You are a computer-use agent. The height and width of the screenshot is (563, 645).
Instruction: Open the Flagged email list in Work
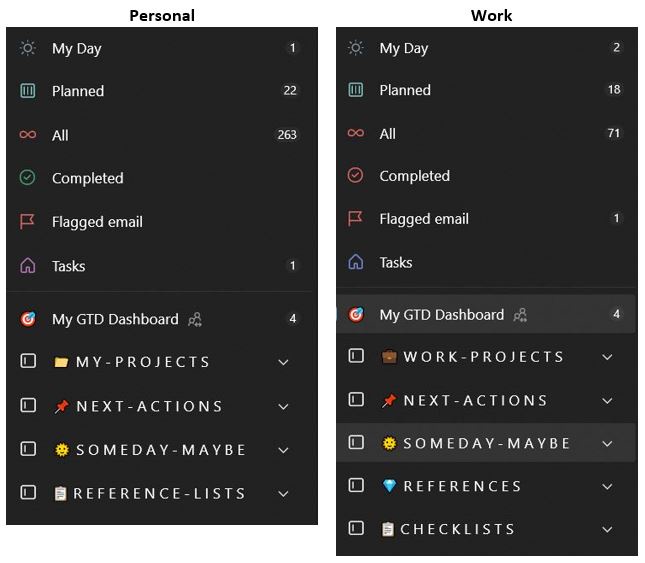tap(486, 218)
